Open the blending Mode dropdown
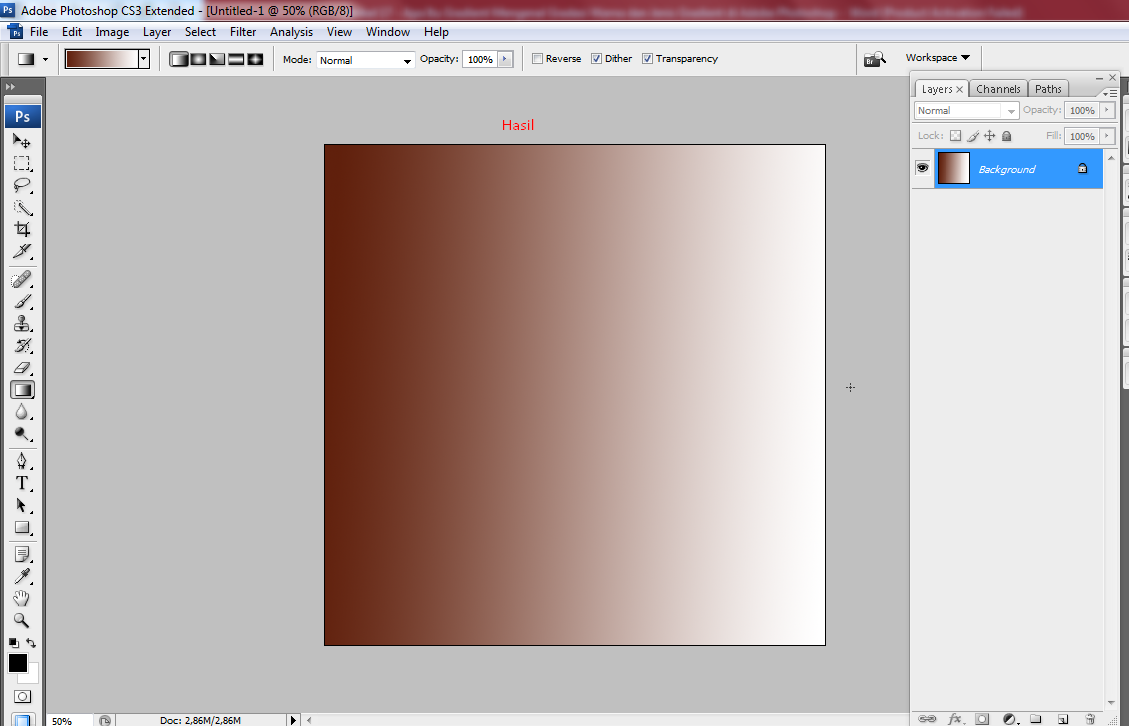Viewport: 1129px width, 726px height. pyautogui.click(x=408, y=60)
